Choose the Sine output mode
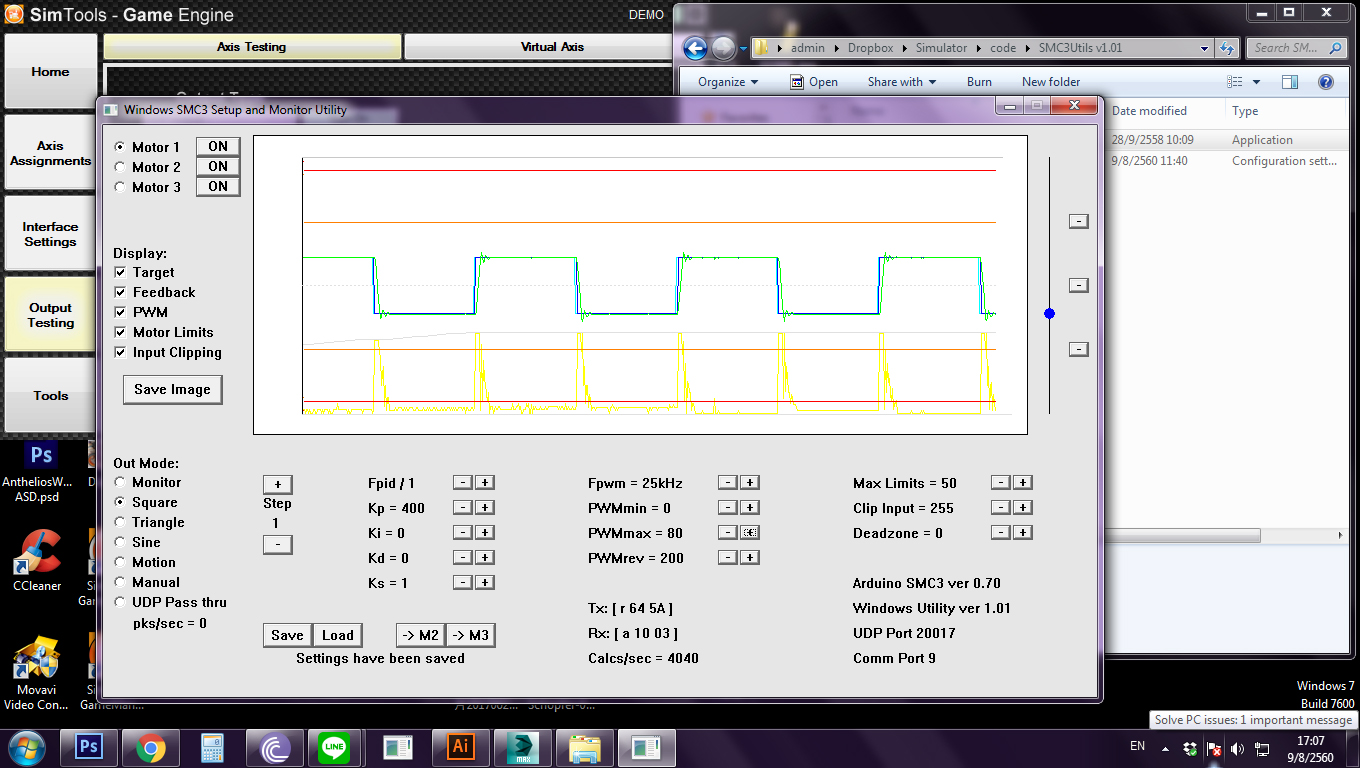 click(120, 542)
